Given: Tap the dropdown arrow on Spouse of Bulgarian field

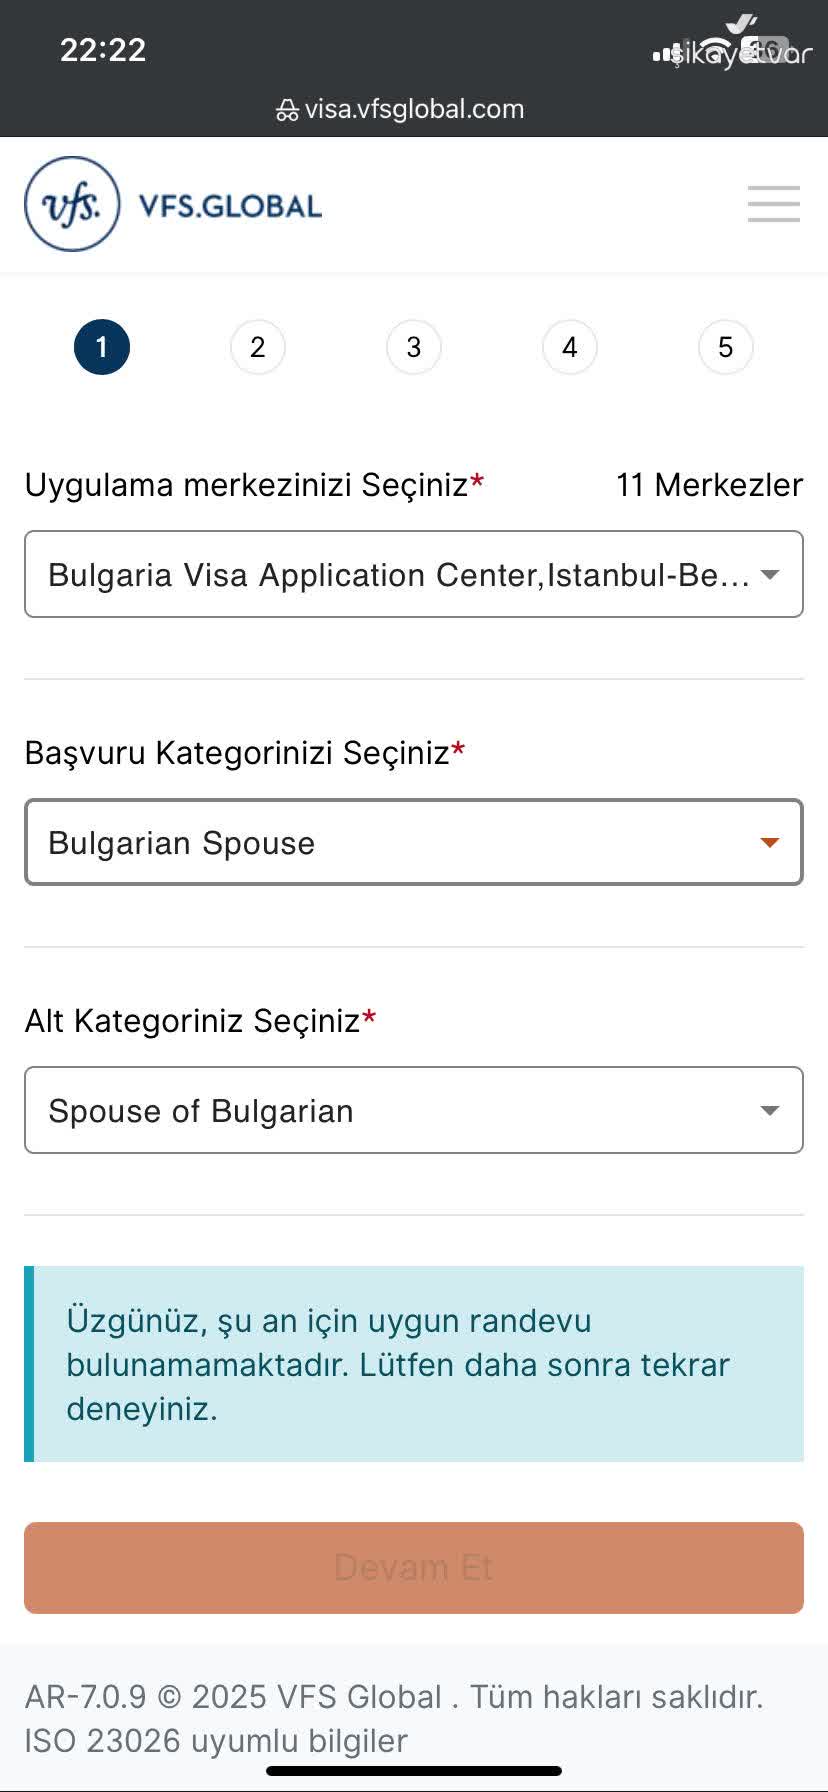Looking at the screenshot, I should pyautogui.click(x=769, y=1110).
